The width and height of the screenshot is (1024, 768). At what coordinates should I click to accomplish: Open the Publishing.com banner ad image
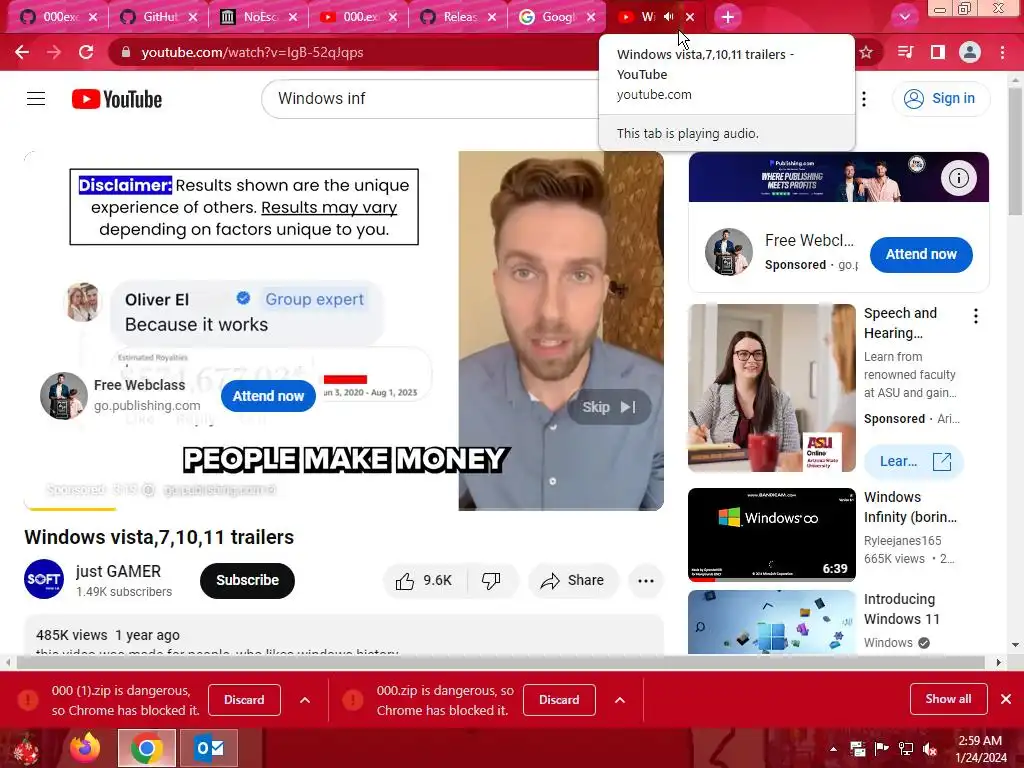839,177
